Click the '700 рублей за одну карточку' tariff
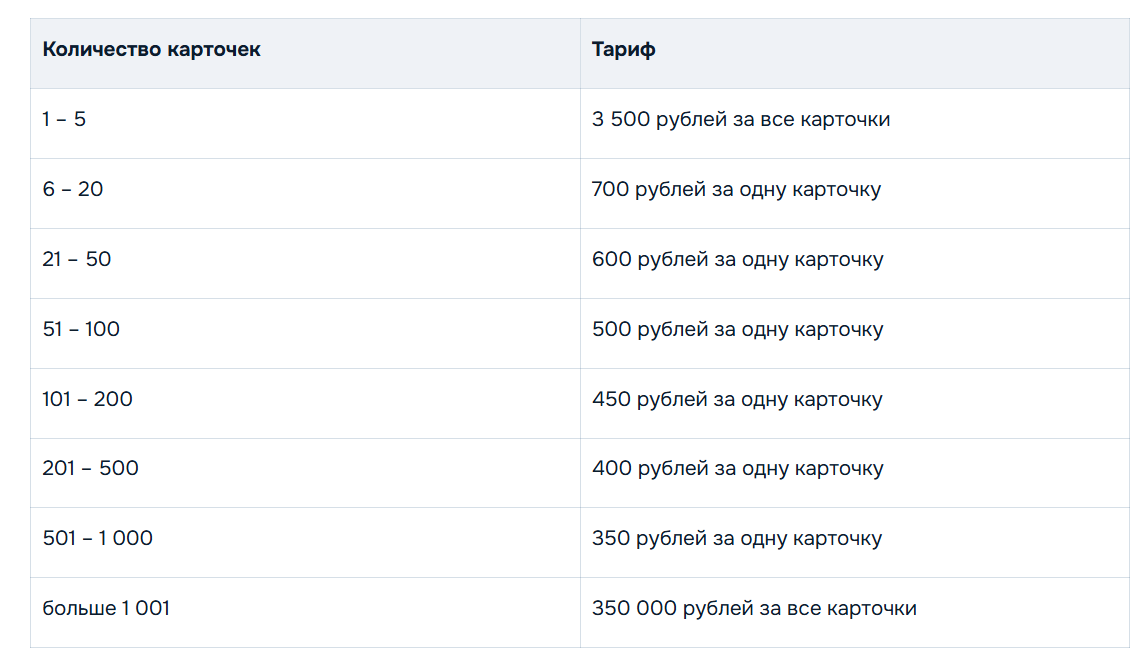The image size is (1142, 658). pyautogui.click(x=736, y=190)
